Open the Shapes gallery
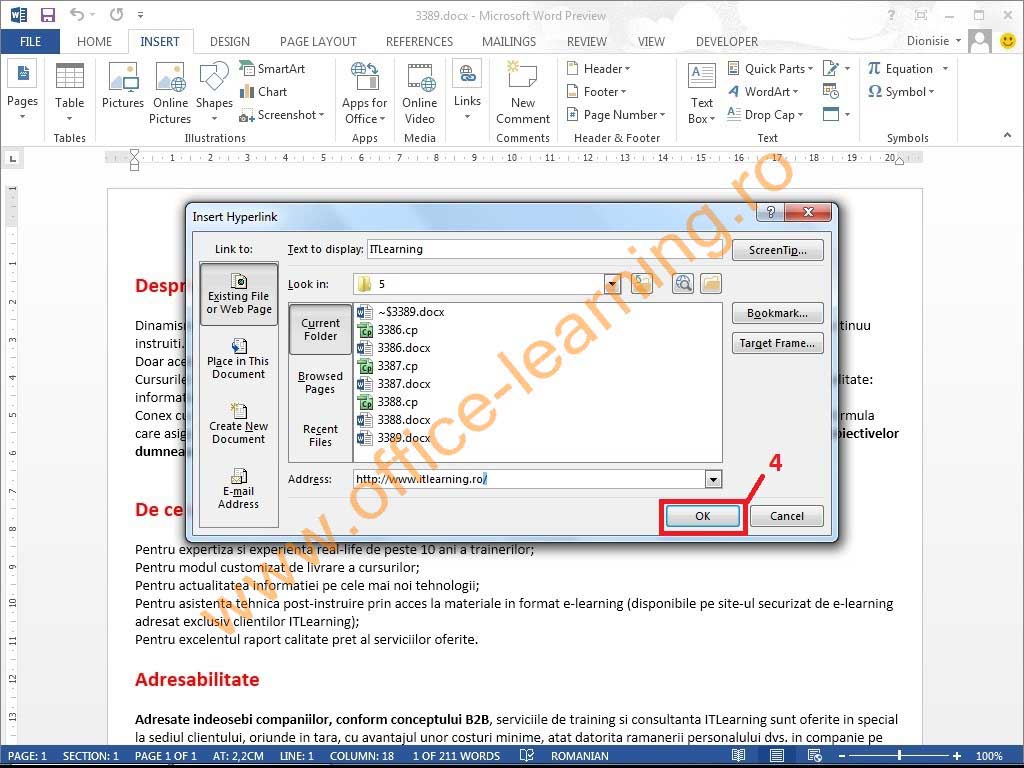 pos(214,93)
